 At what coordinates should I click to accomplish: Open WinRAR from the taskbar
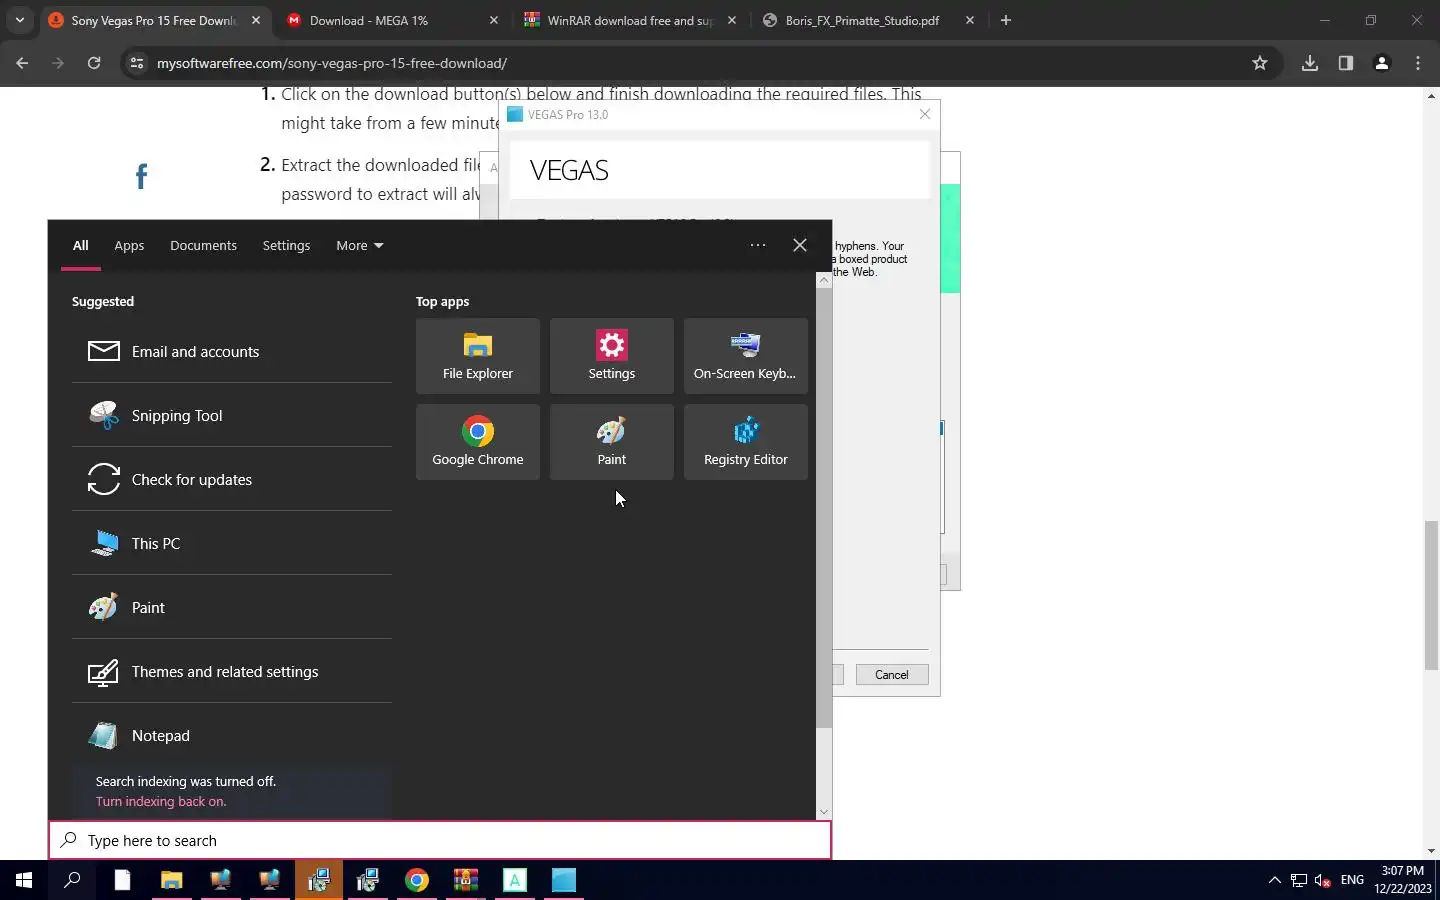pyautogui.click(x=466, y=880)
